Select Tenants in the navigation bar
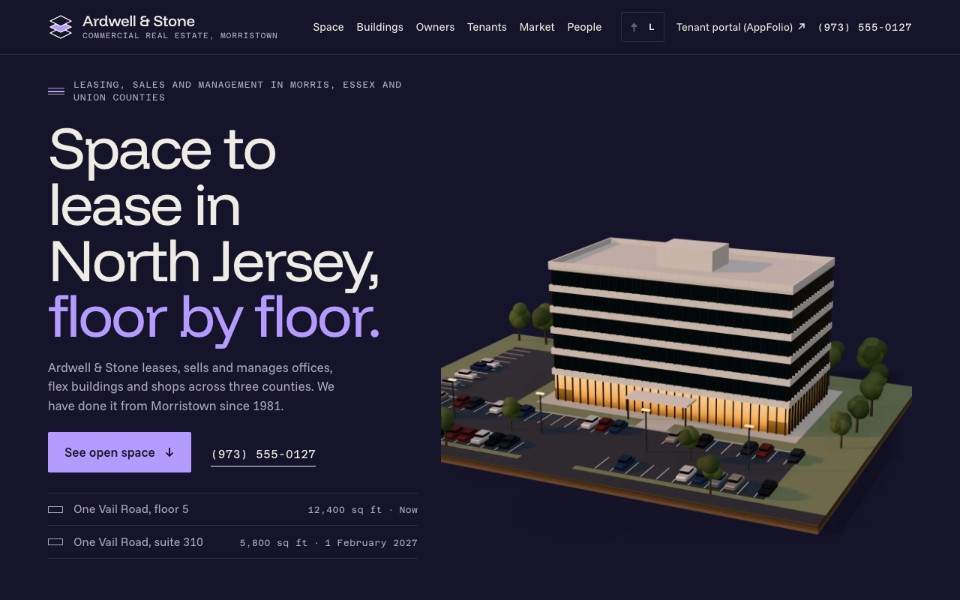The image size is (960, 600). [x=487, y=27]
